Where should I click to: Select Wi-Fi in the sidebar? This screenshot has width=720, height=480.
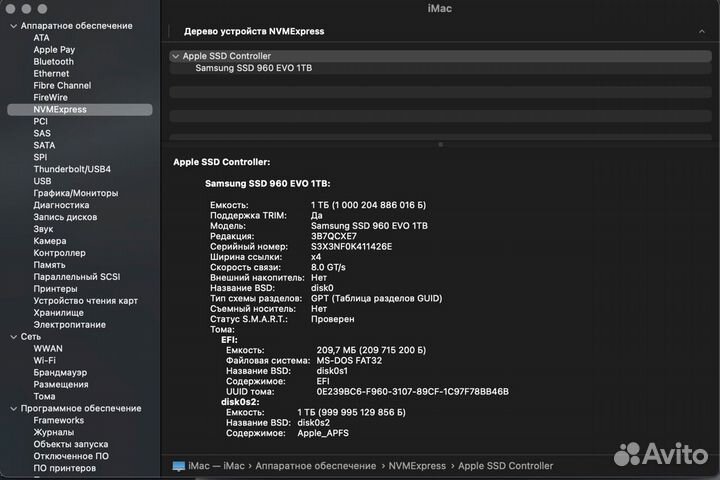click(44, 361)
